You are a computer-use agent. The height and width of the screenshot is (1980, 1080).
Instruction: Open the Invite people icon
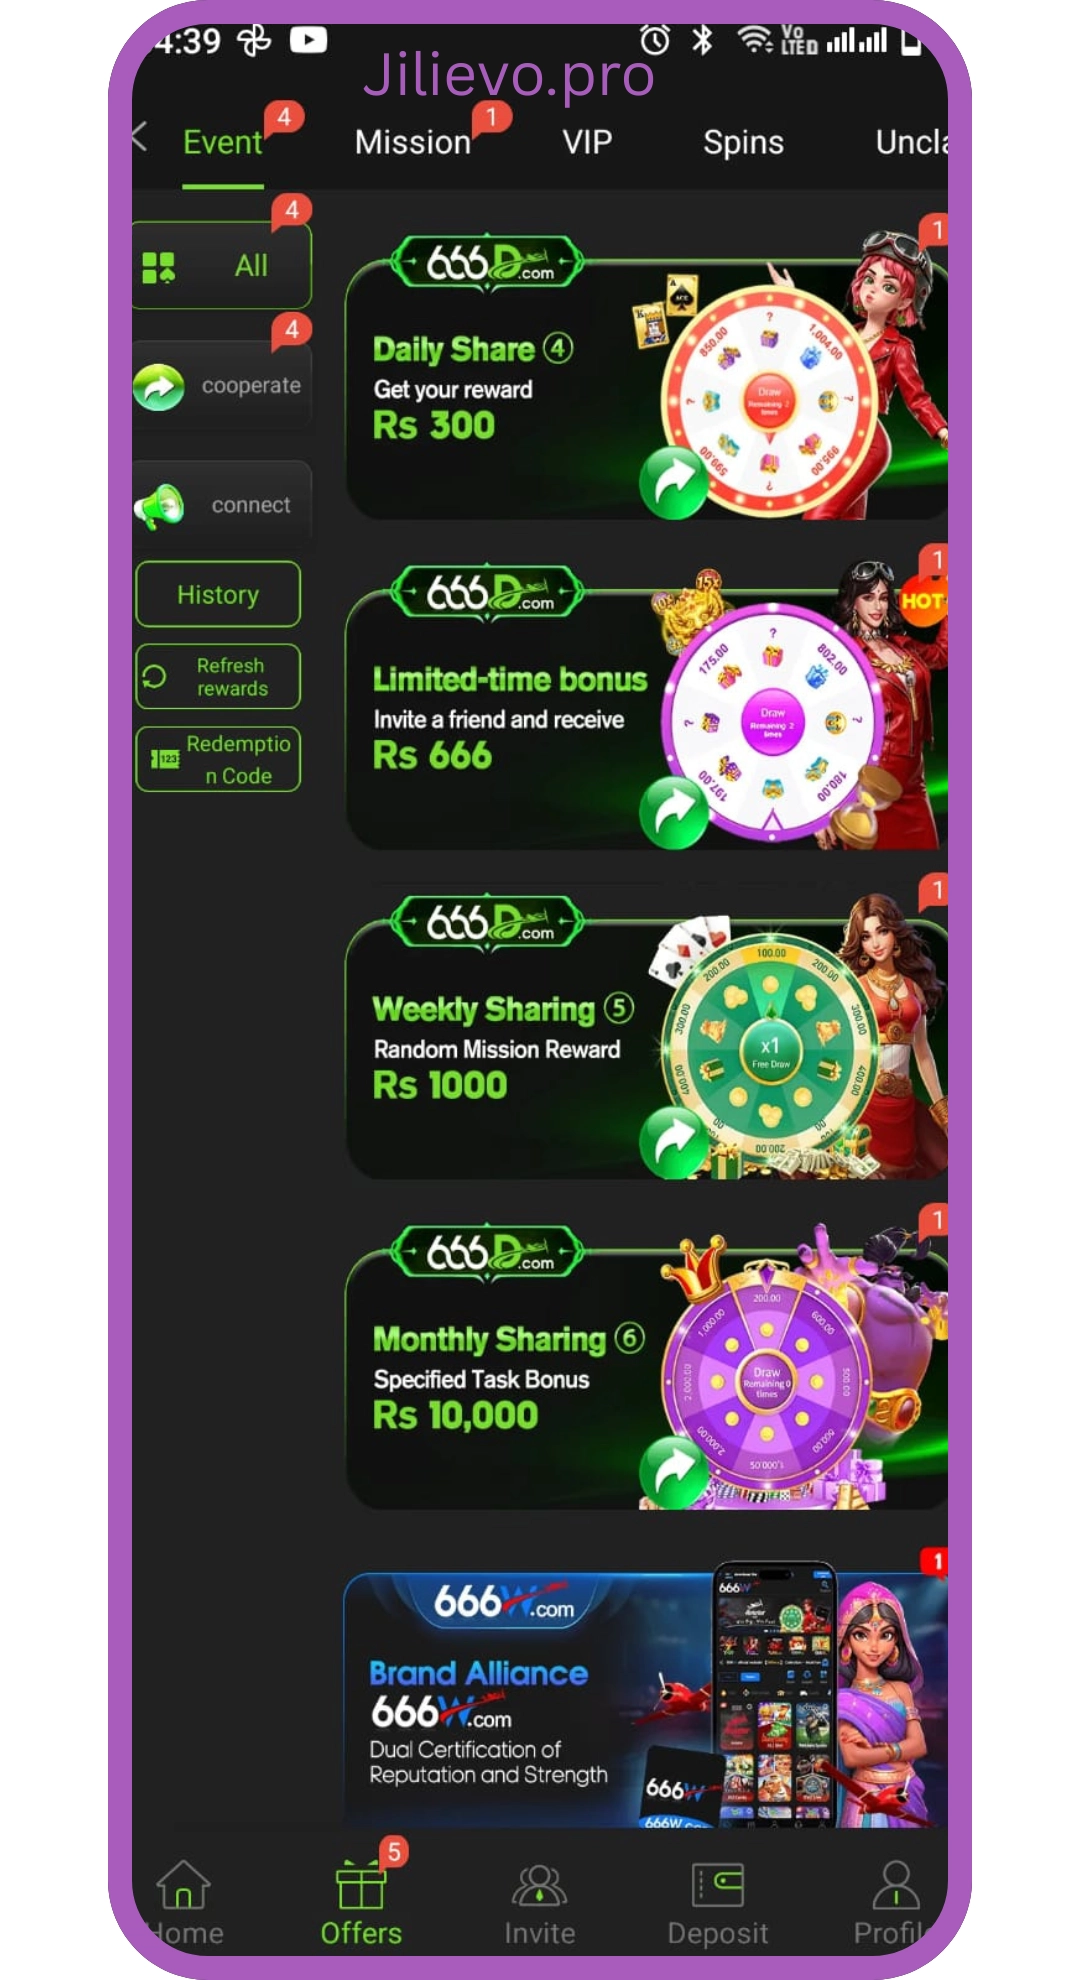(x=539, y=1886)
